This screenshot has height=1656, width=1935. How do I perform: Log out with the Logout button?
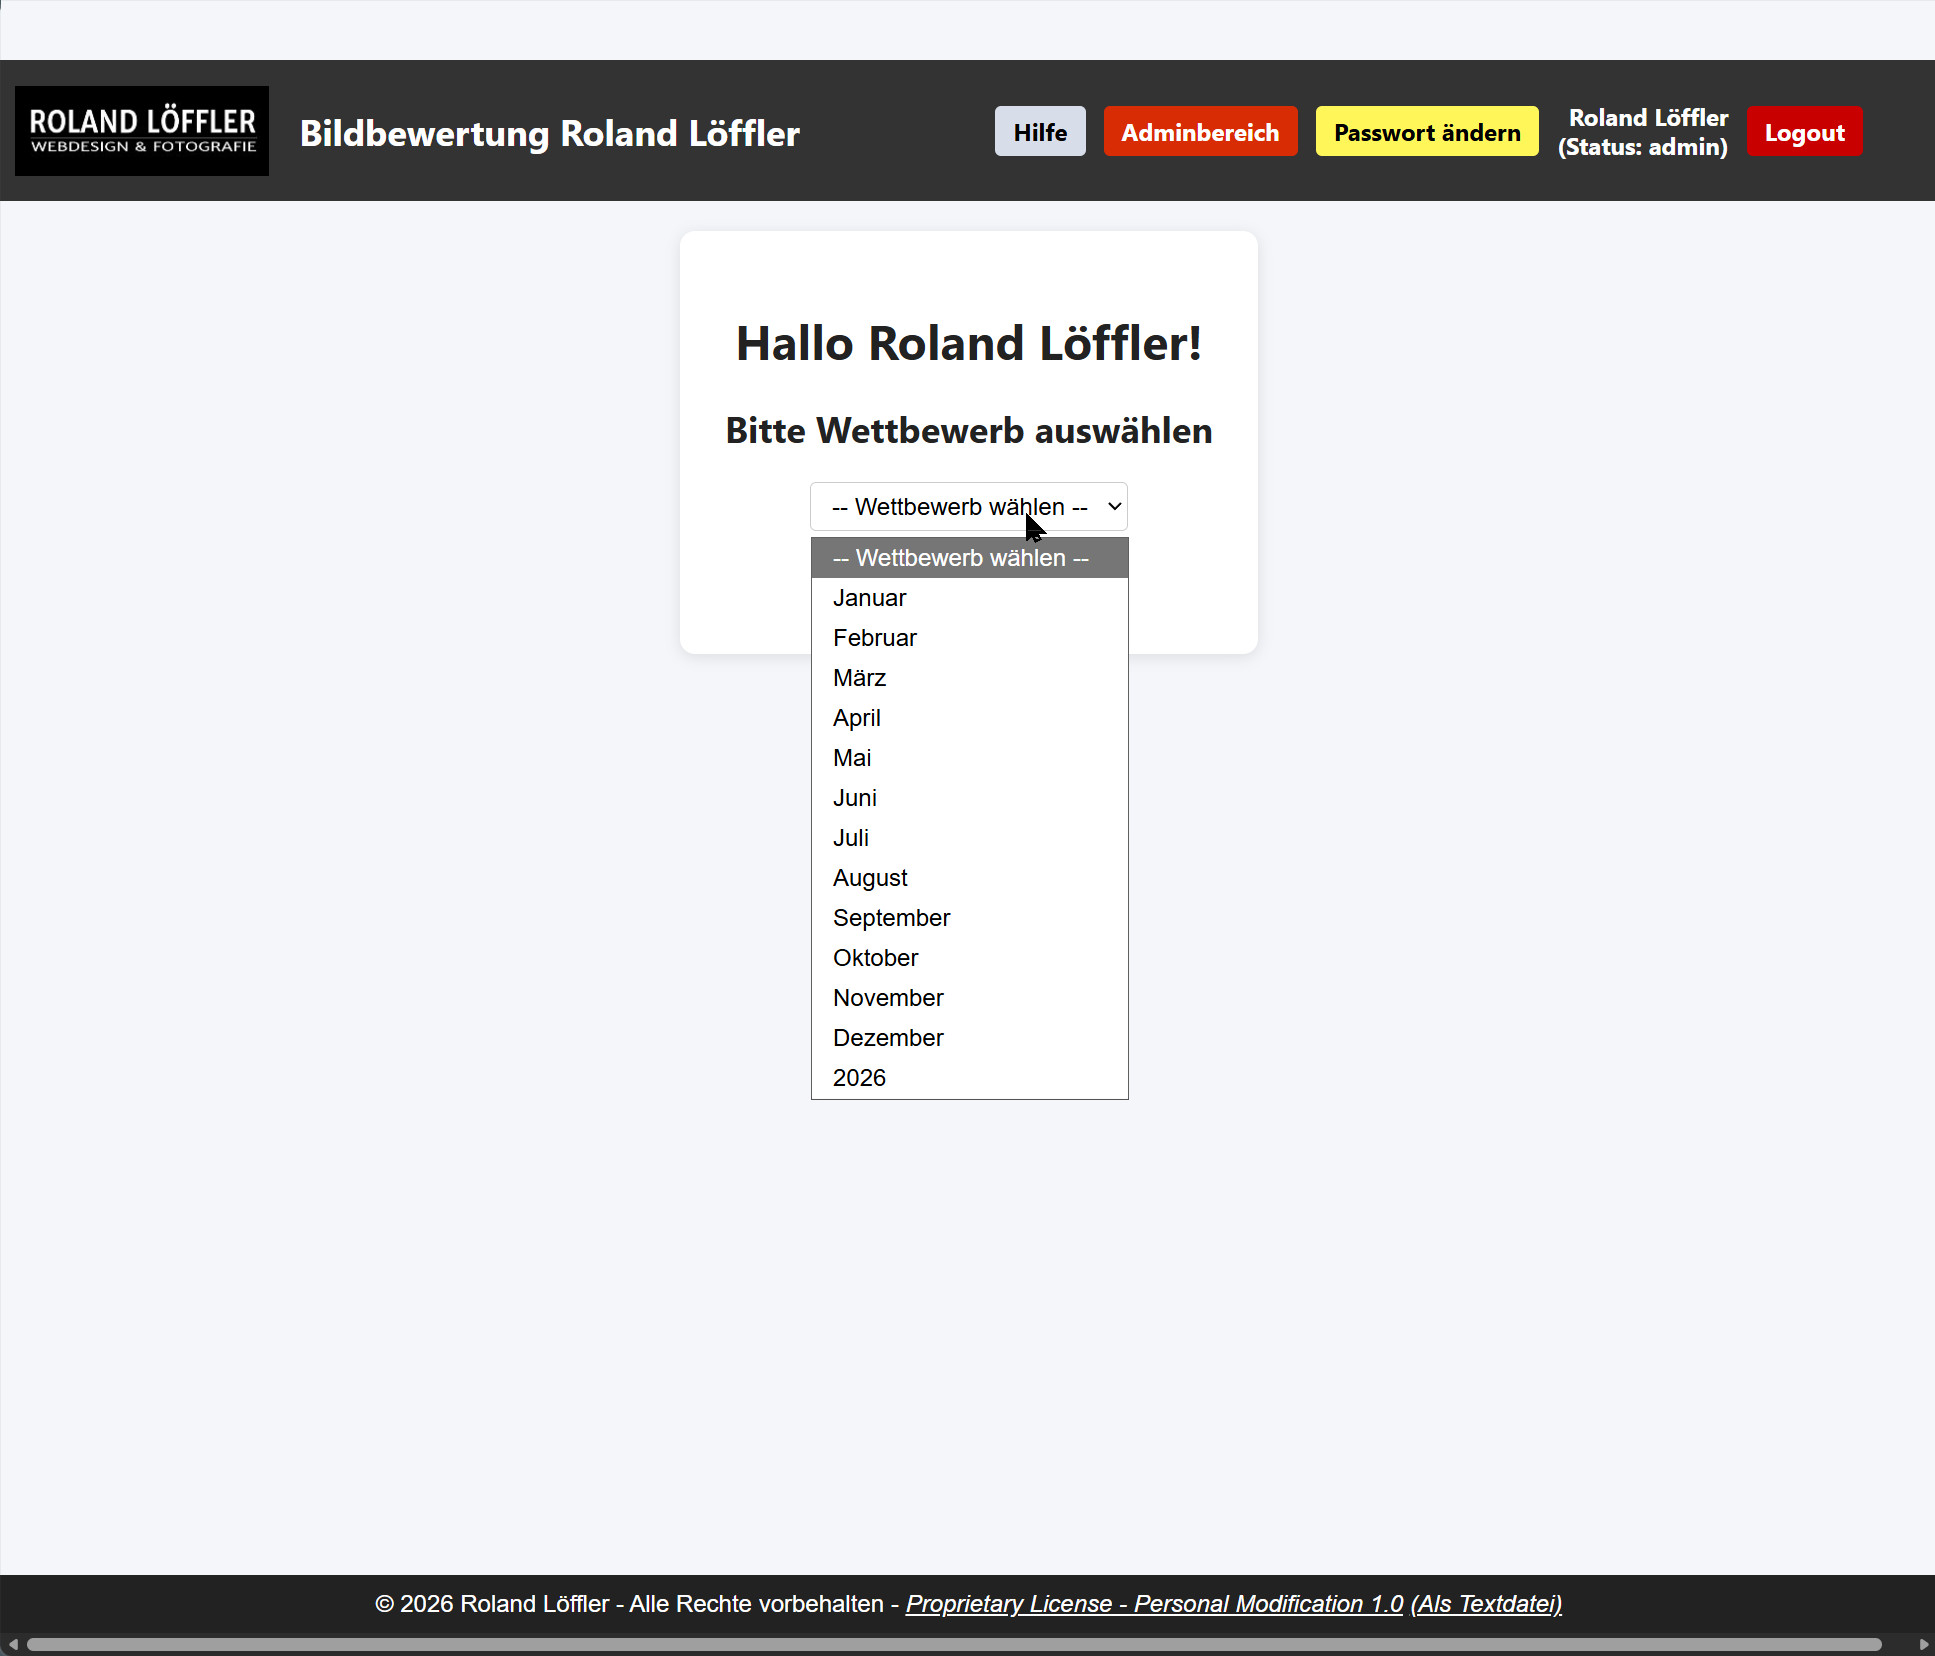click(1804, 132)
